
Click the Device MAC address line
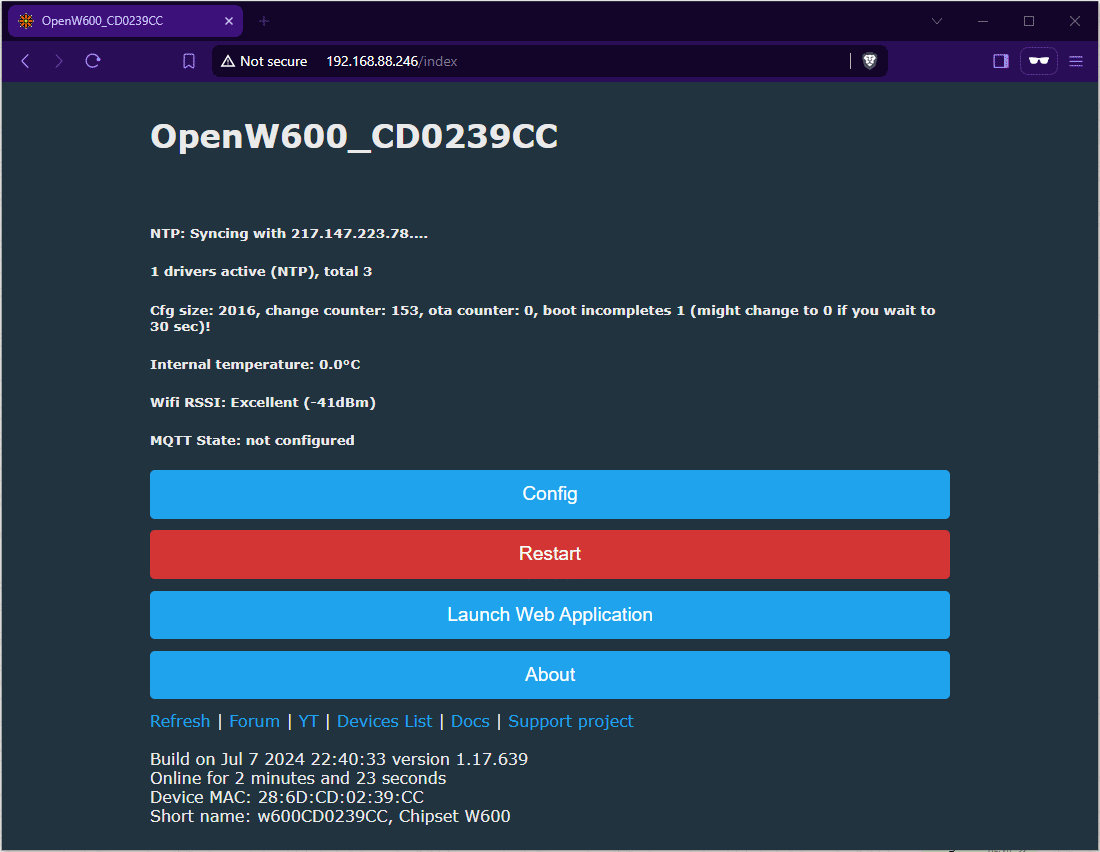287,797
